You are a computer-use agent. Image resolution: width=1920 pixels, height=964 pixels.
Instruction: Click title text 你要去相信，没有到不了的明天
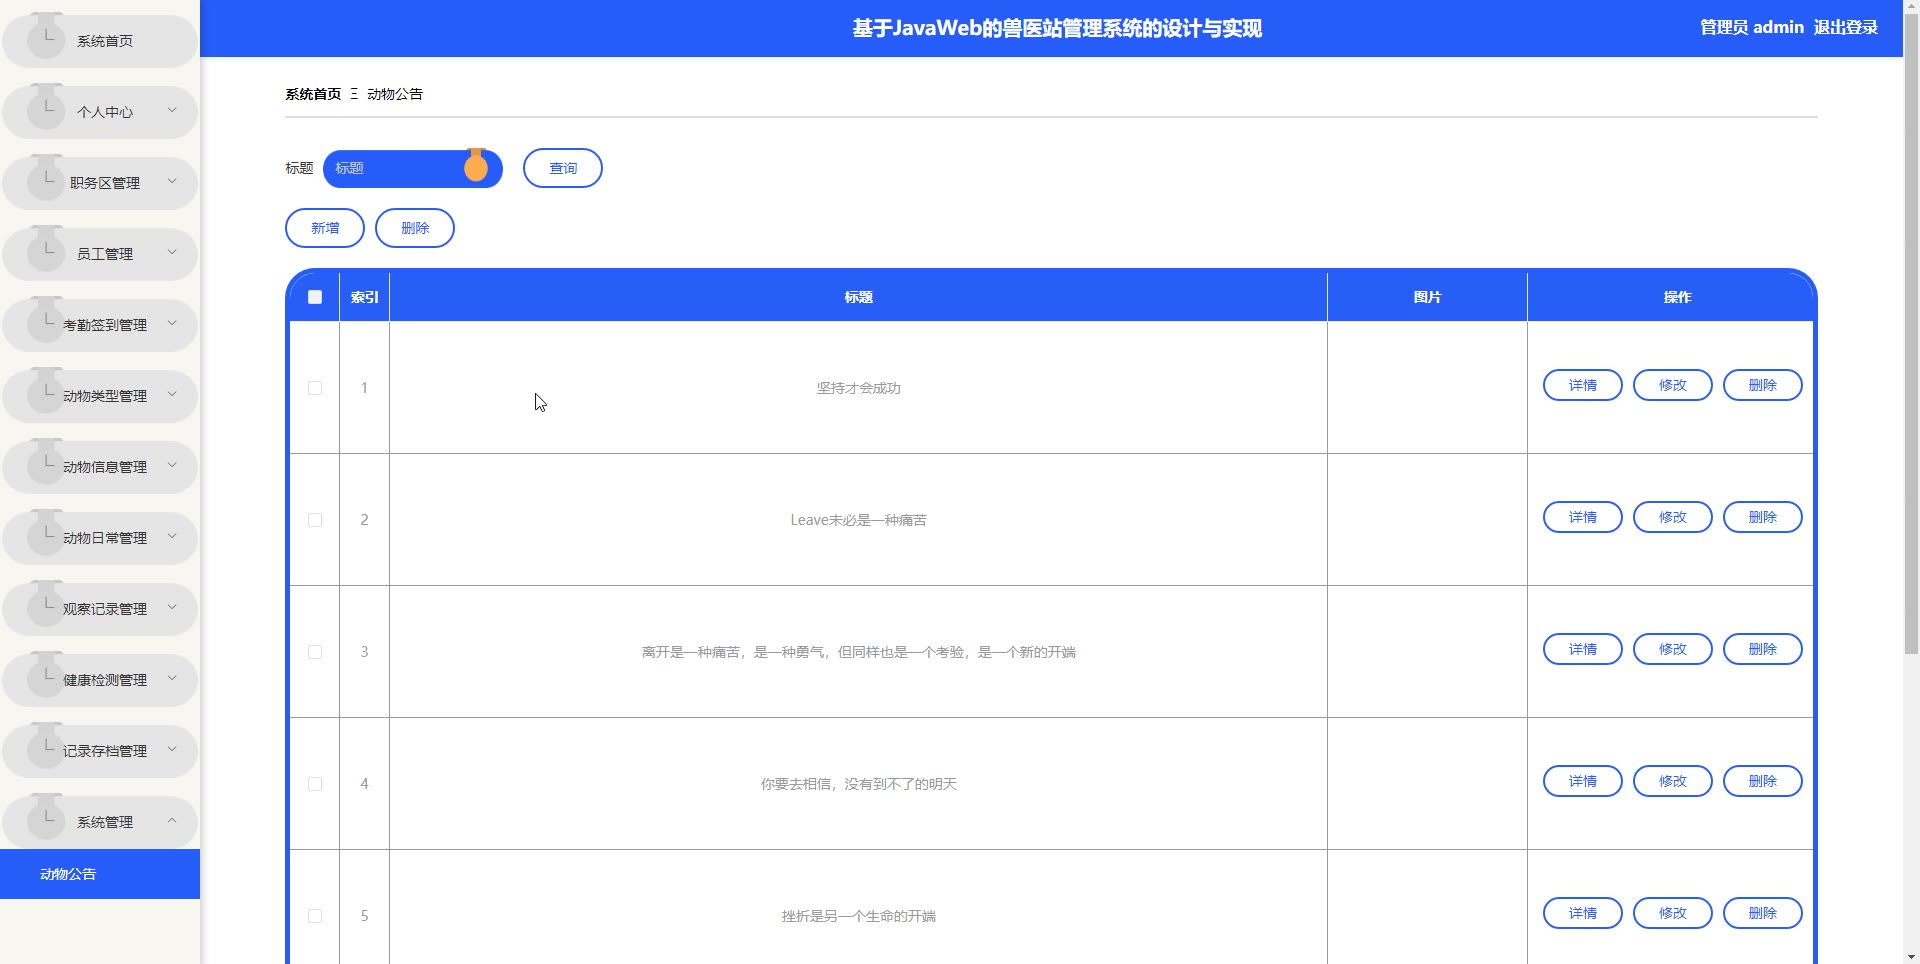coord(858,784)
